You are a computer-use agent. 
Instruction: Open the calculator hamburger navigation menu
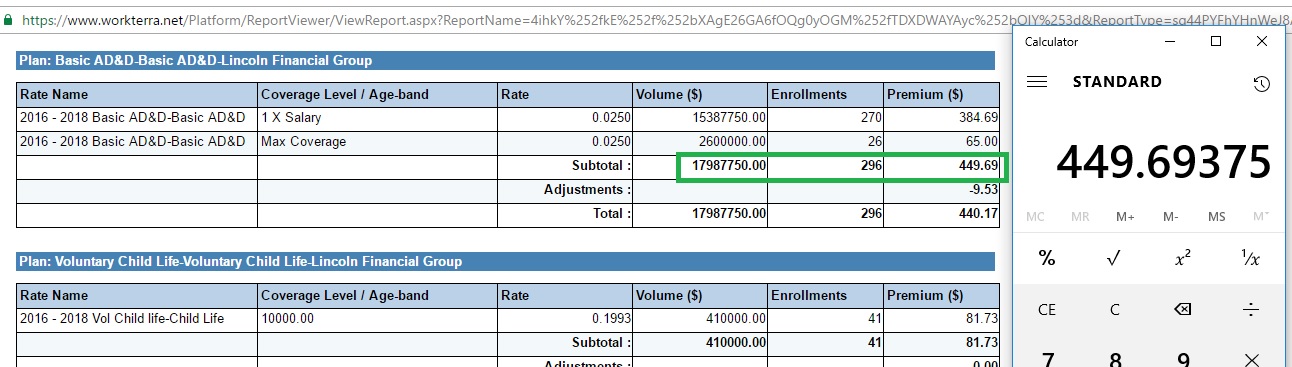(x=1037, y=82)
